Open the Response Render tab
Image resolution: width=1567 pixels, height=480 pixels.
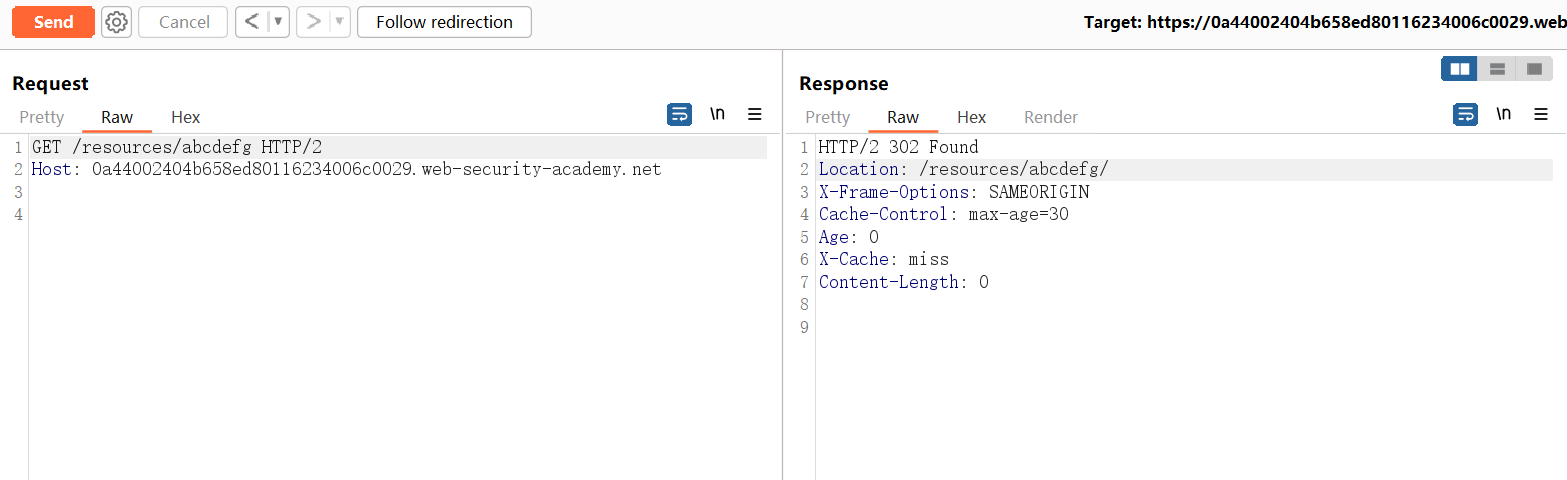pos(1051,117)
